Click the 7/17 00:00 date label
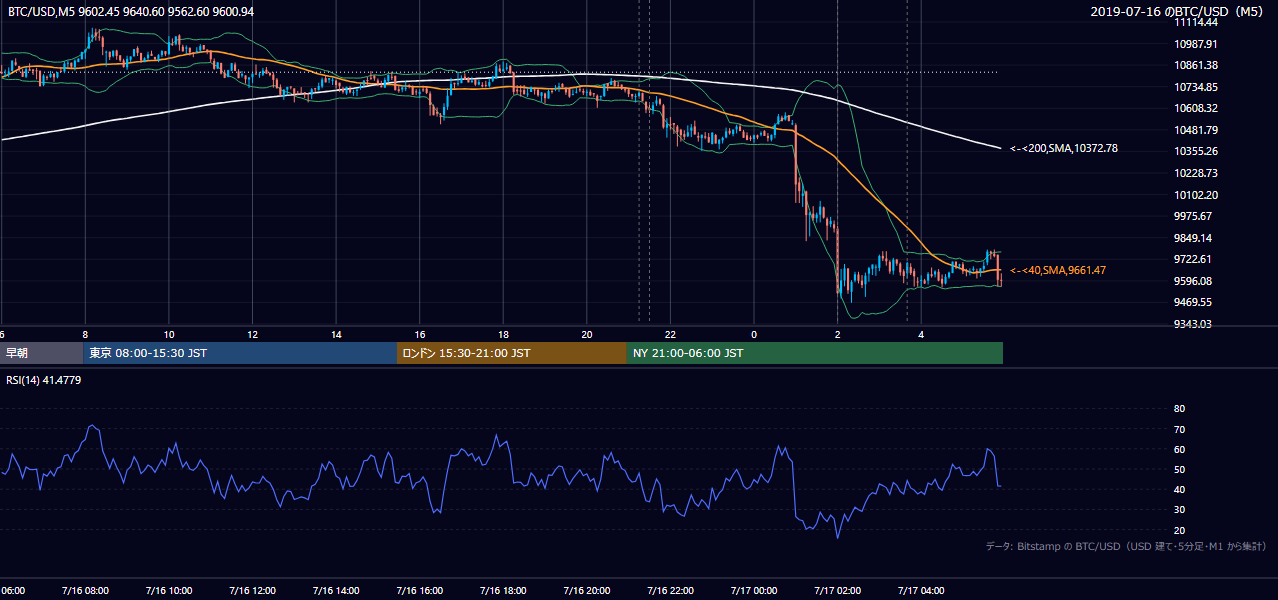Screen dimensions: 1278x600 [754, 591]
